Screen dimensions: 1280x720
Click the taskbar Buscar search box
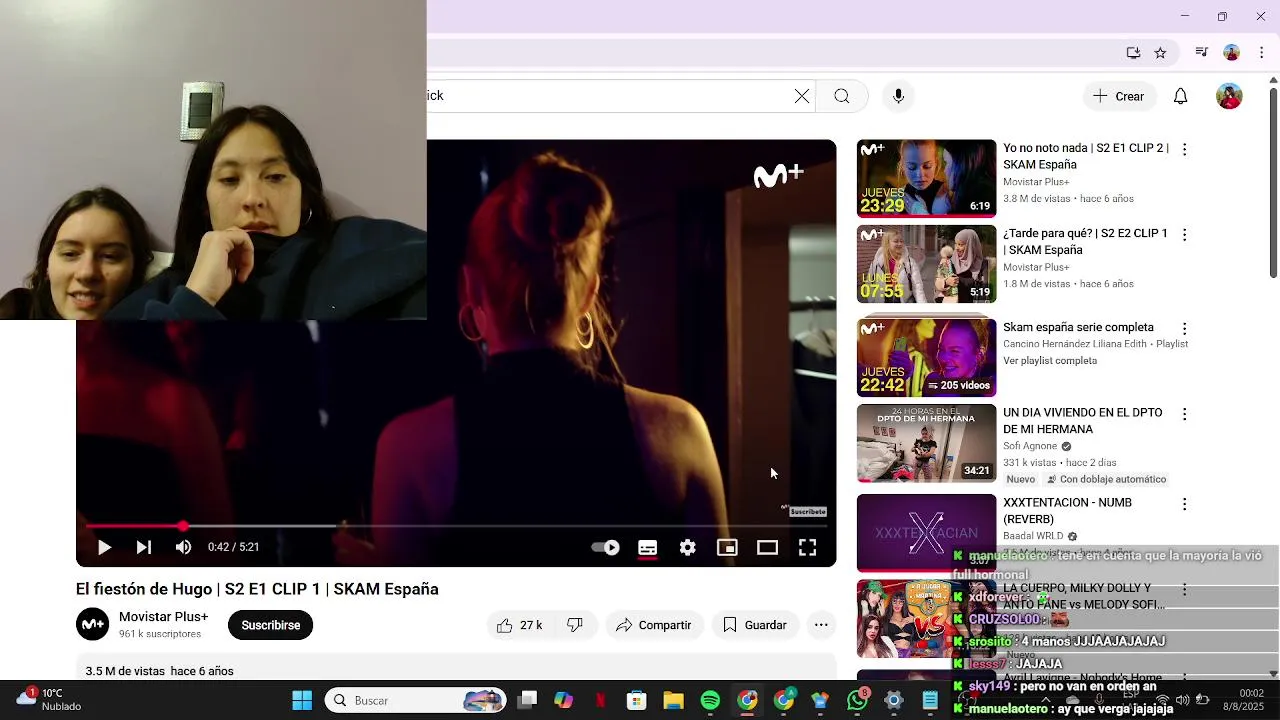pyautogui.click(x=415, y=700)
